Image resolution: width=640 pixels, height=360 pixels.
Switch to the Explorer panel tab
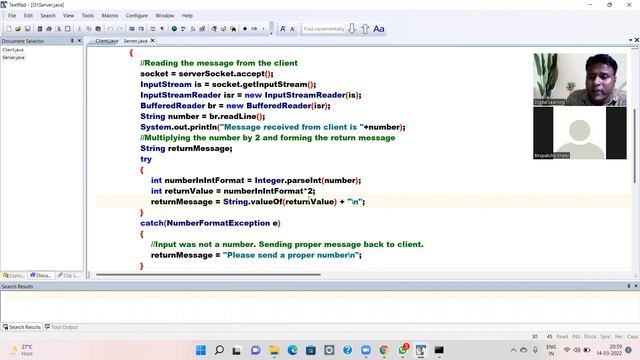pyautogui.click(x=14, y=276)
